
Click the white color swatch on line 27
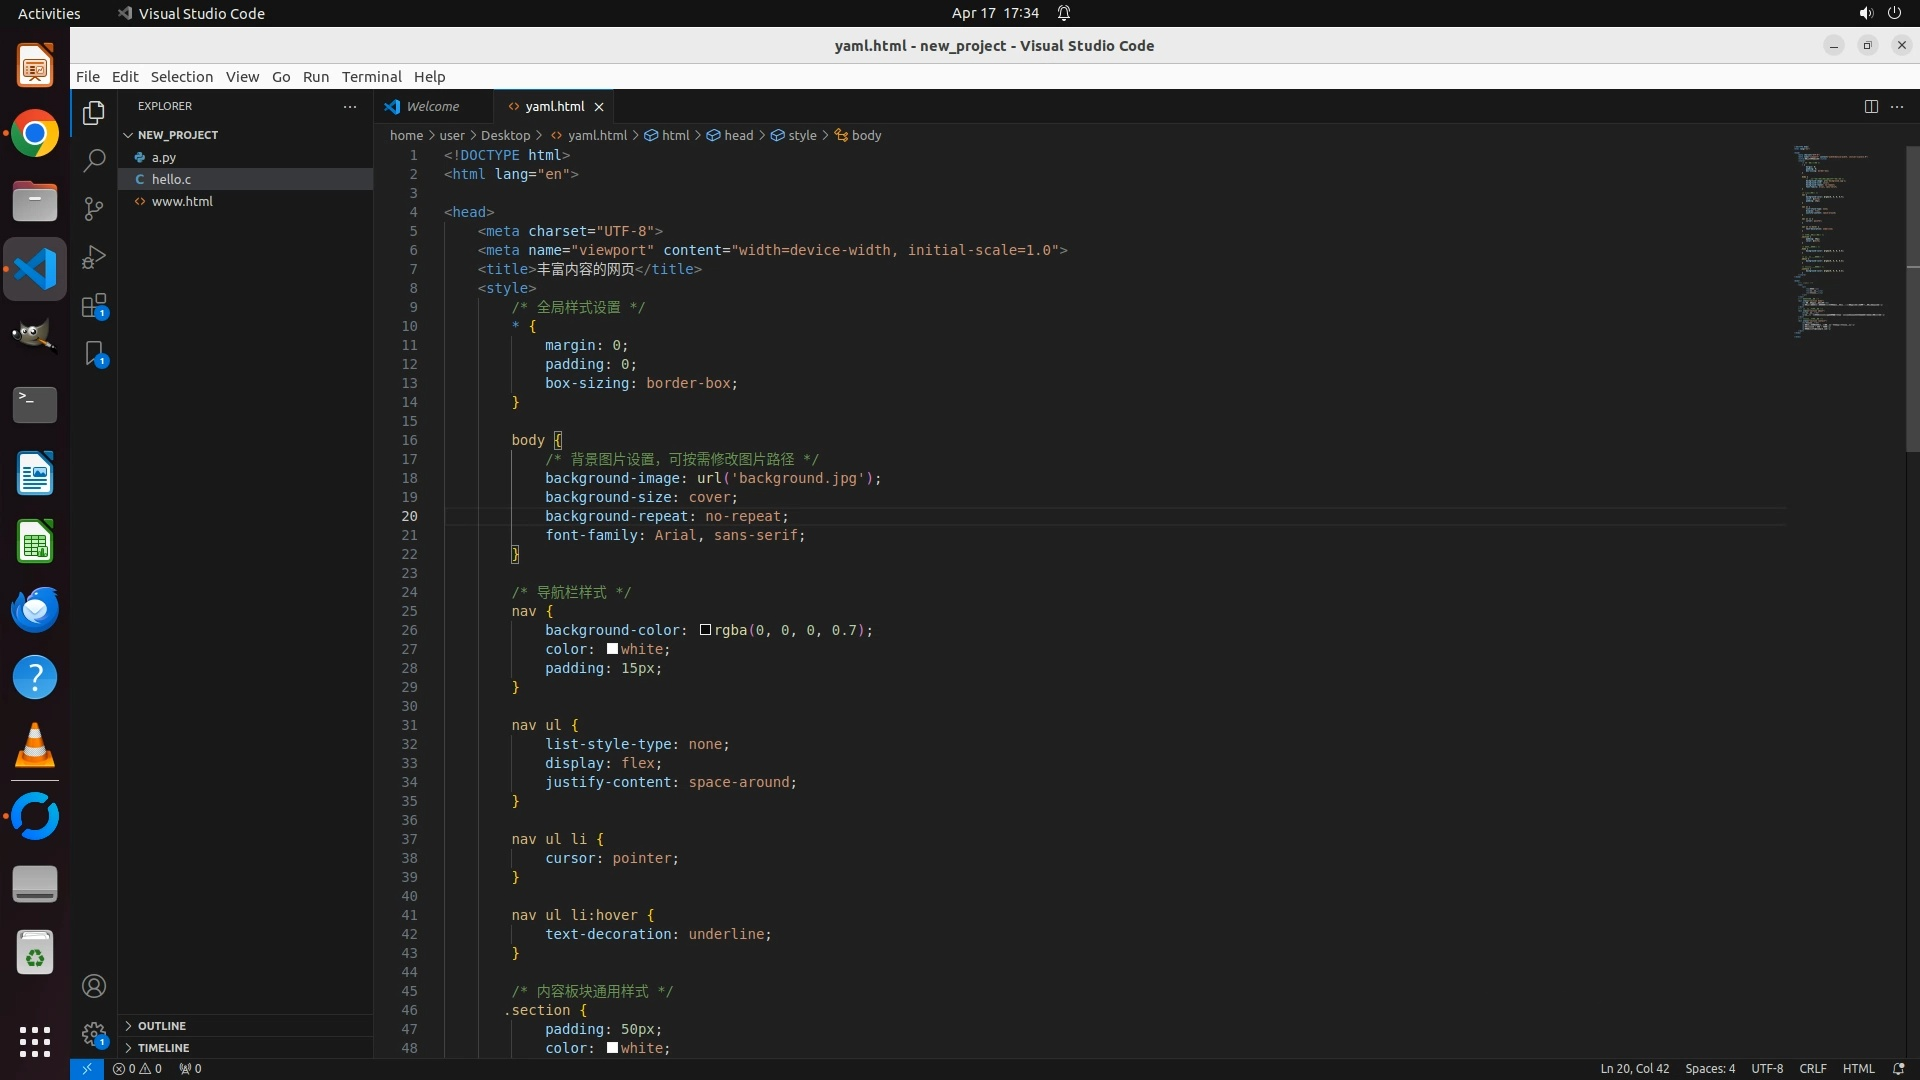click(612, 649)
